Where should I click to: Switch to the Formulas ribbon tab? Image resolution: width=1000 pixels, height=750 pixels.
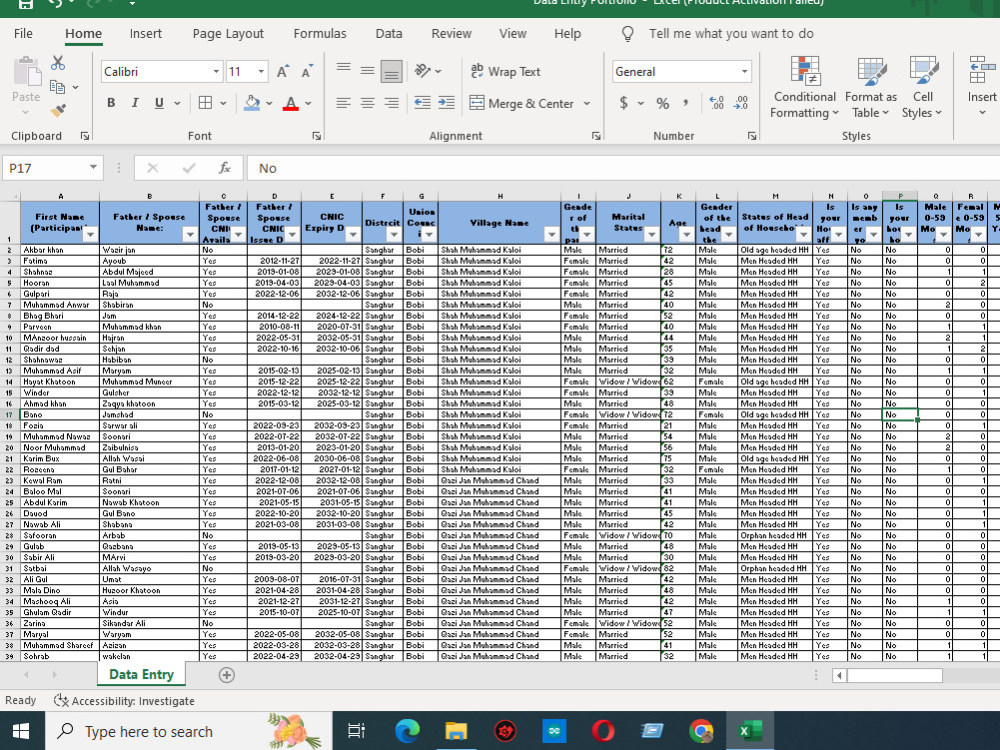coord(320,34)
